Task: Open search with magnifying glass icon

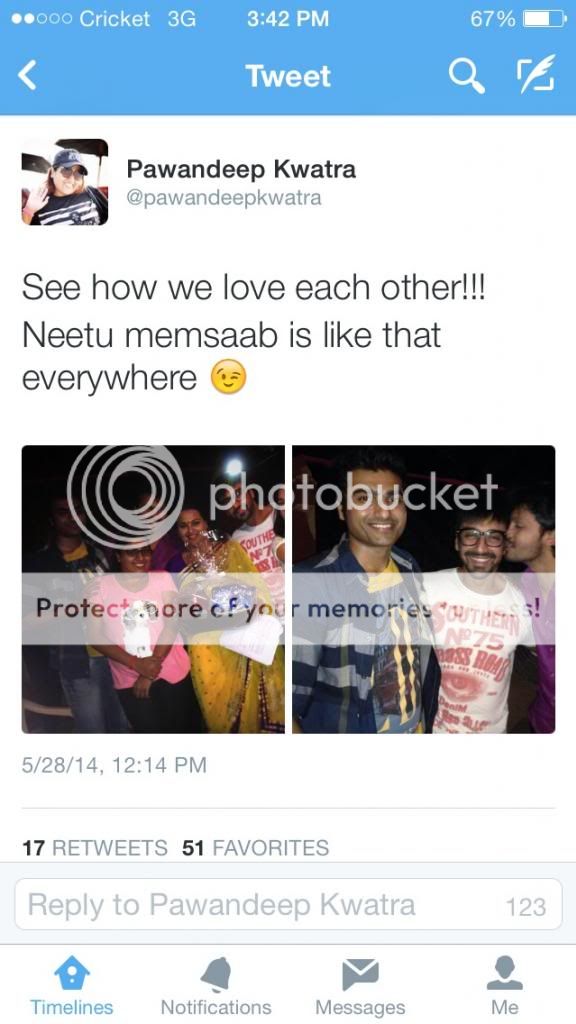Action: click(x=467, y=76)
